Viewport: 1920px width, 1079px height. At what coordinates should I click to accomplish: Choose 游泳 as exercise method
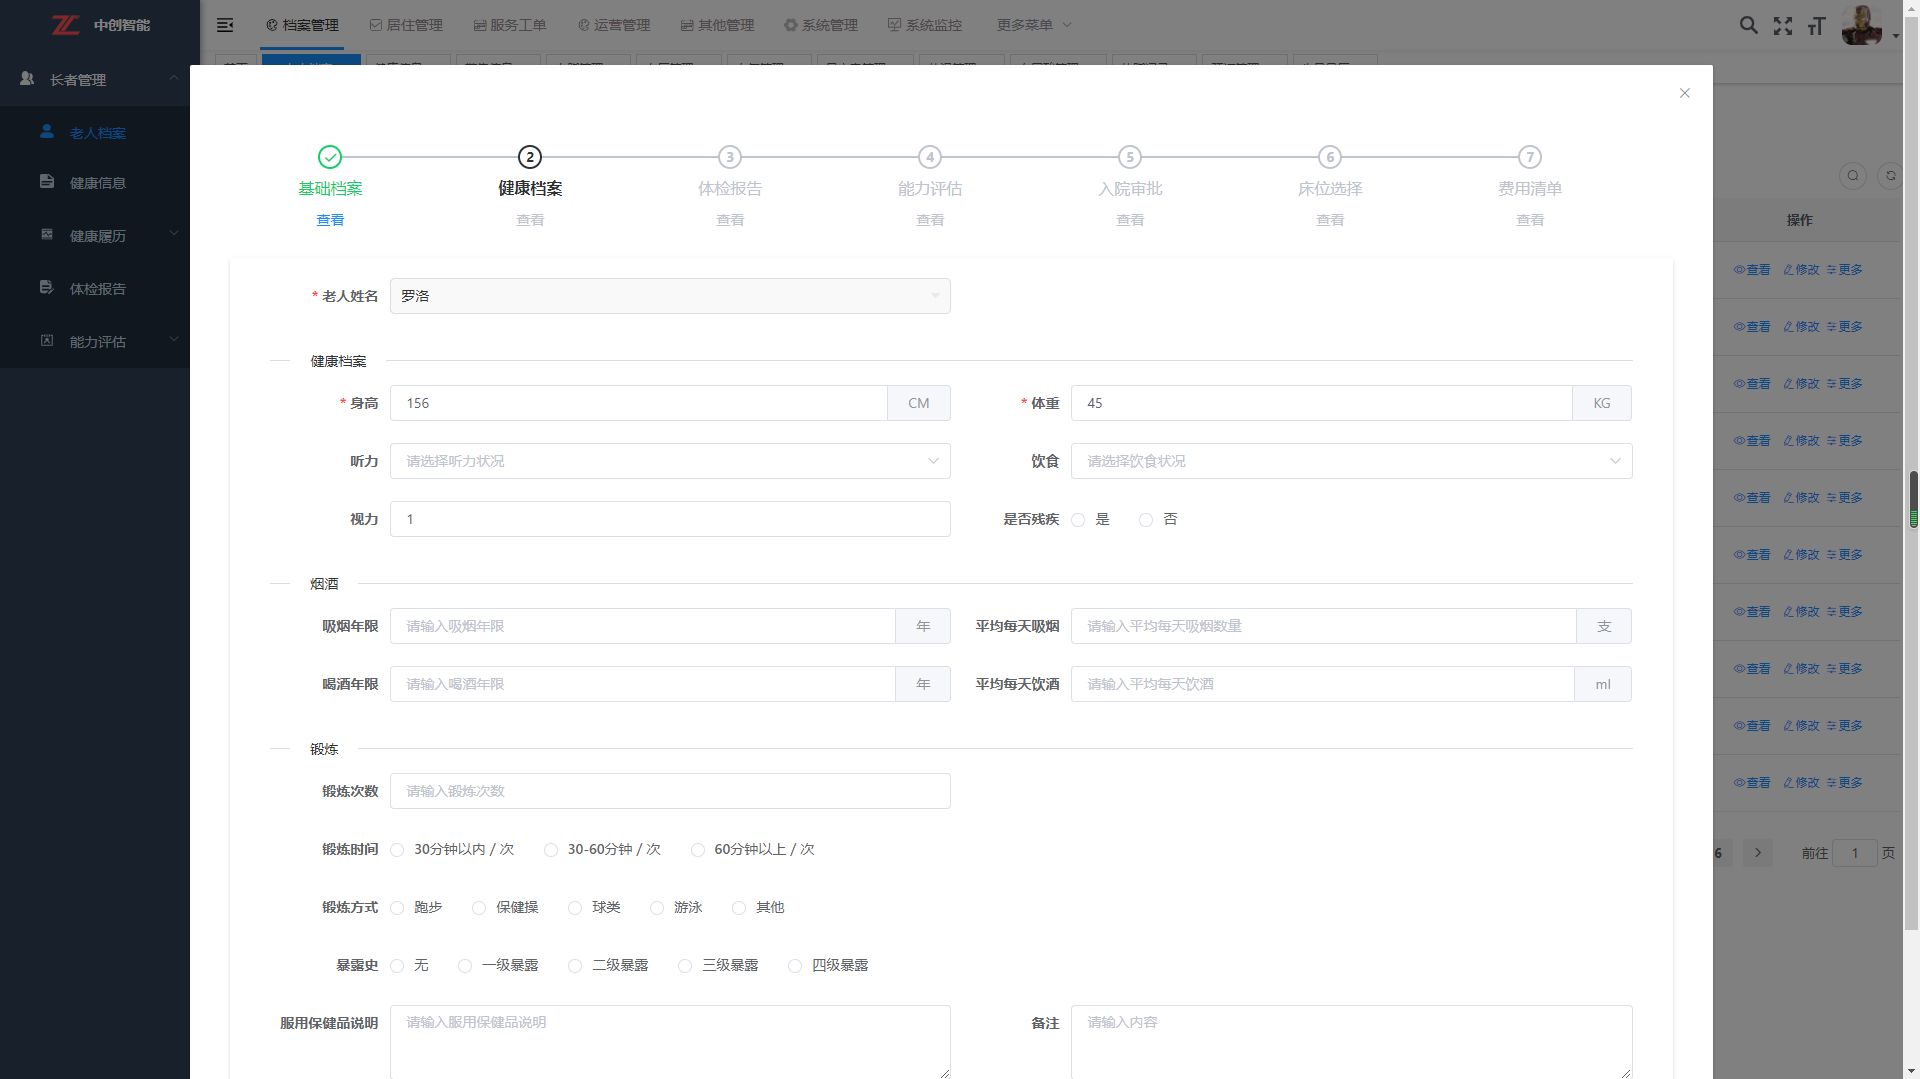pyautogui.click(x=657, y=908)
